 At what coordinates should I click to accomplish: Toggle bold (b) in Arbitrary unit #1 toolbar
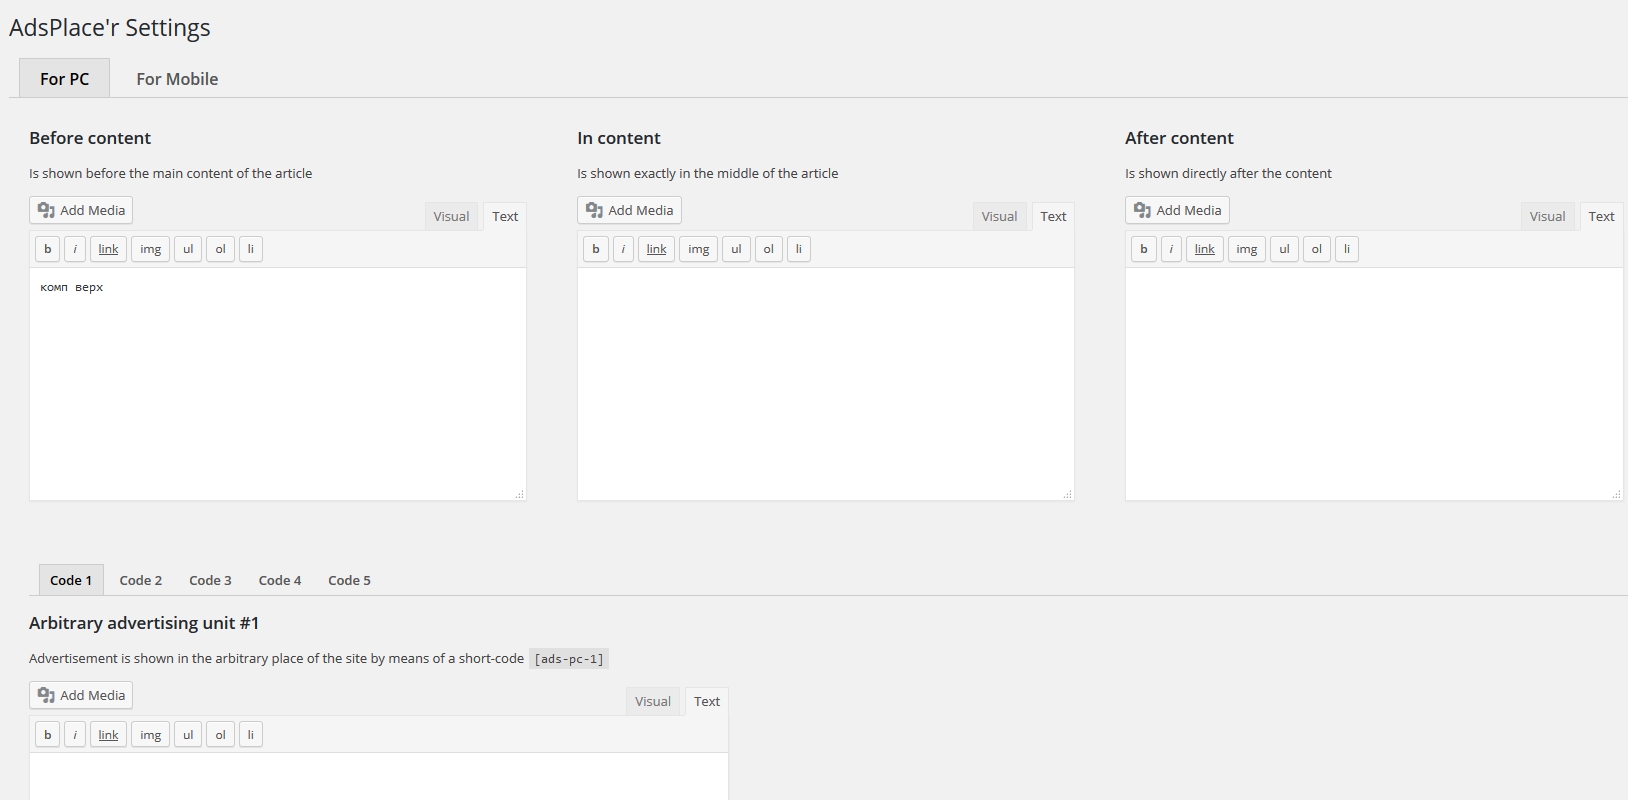pyautogui.click(x=47, y=735)
